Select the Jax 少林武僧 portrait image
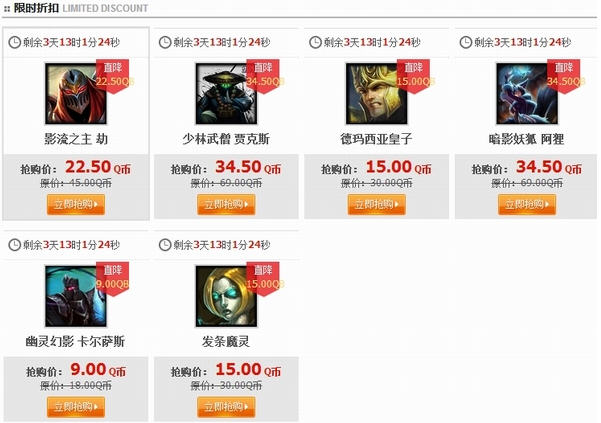This screenshot has width=601, height=423. [226, 93]
